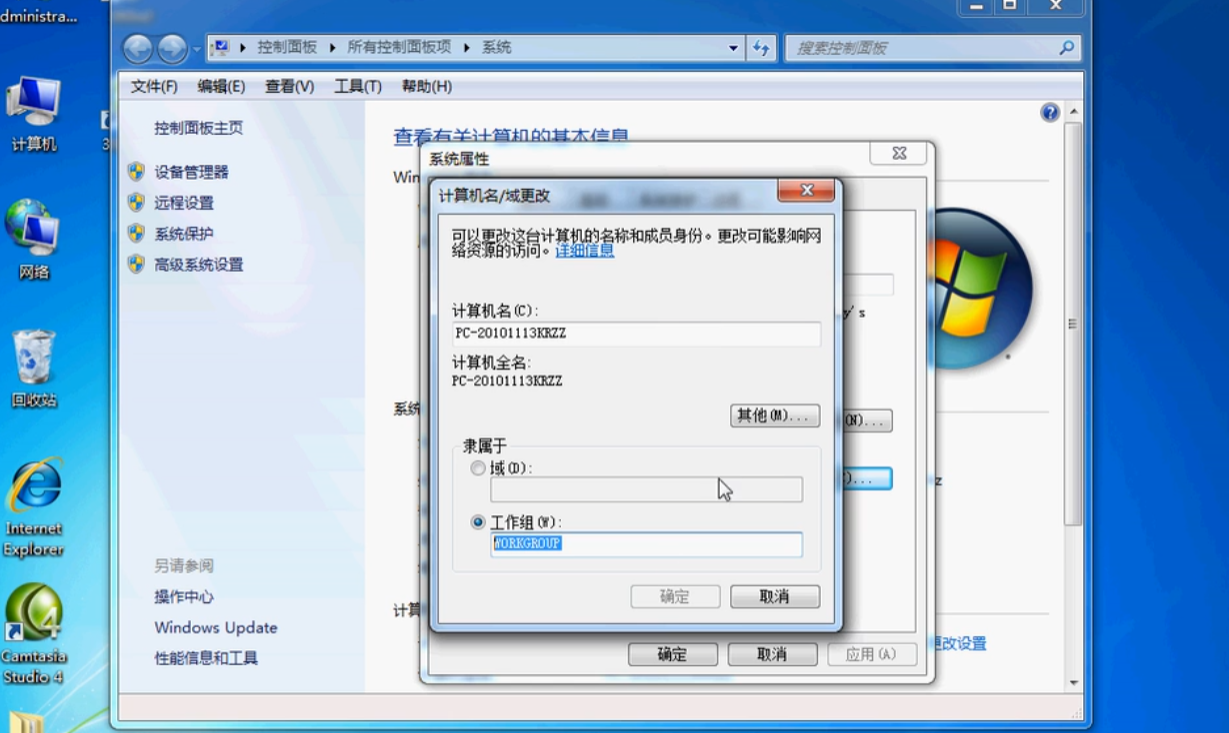Open the 编辑(E) menu
The width and height of the screenshot is (1229, 733).
tap(221, 87)
